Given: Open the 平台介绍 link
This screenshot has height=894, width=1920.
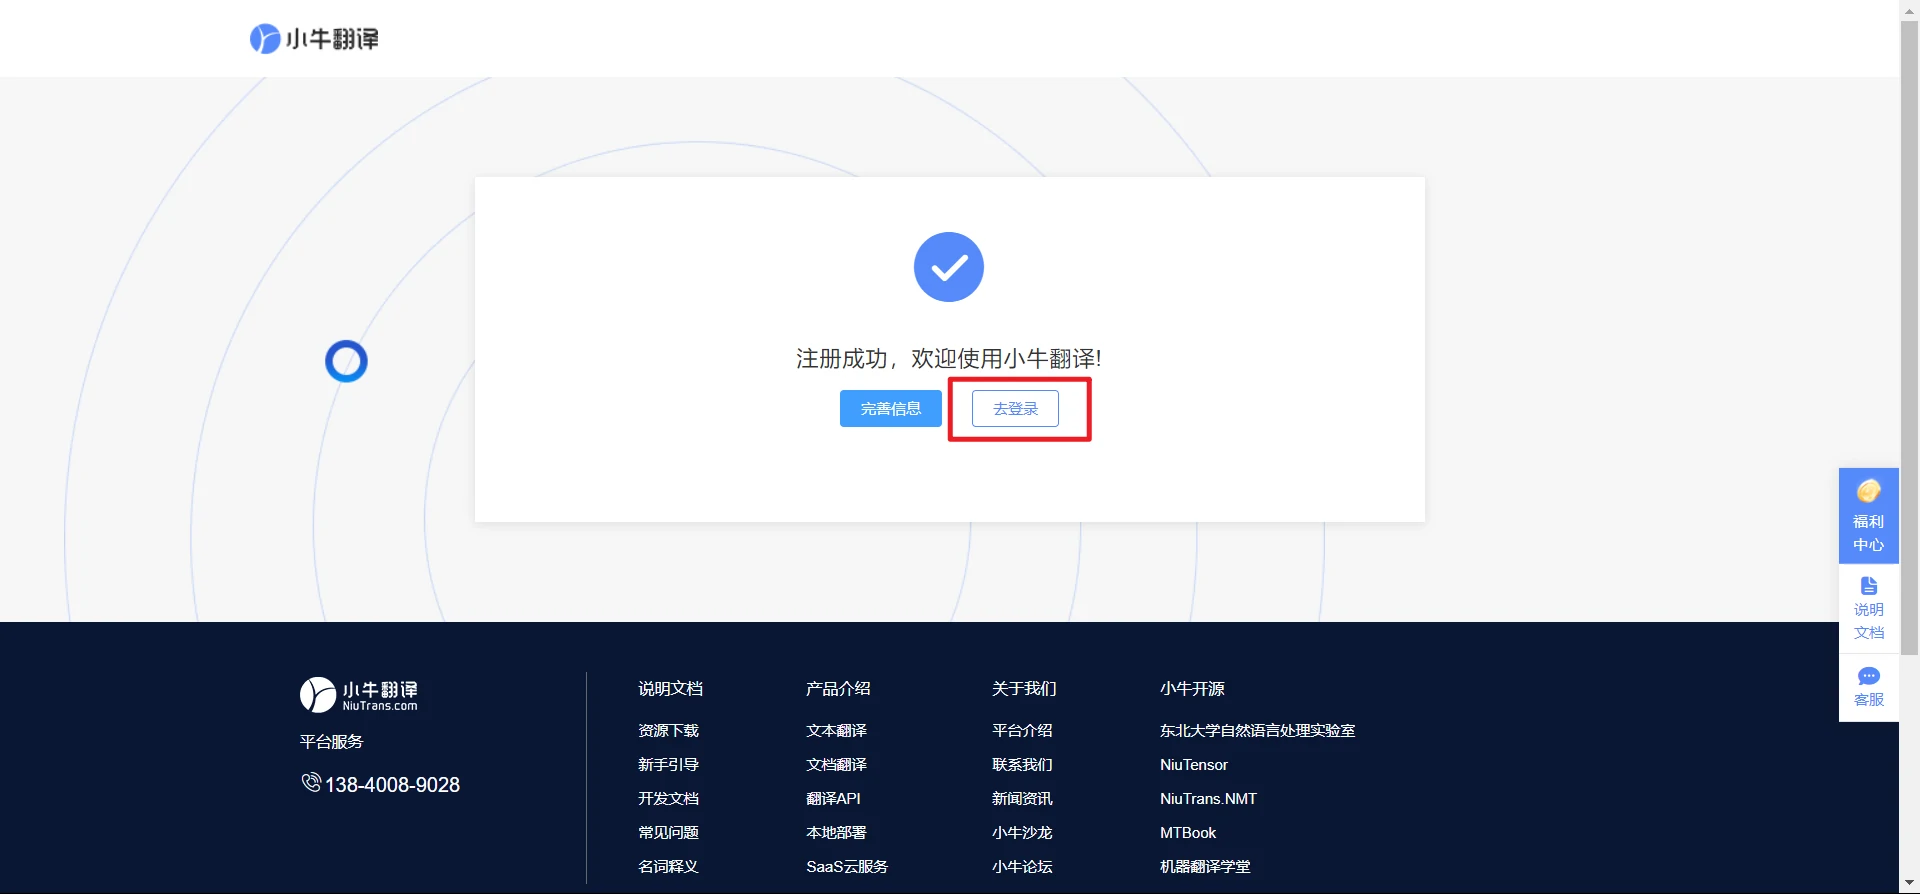Looking at the screenshot, I should [x=1022, y=731].
